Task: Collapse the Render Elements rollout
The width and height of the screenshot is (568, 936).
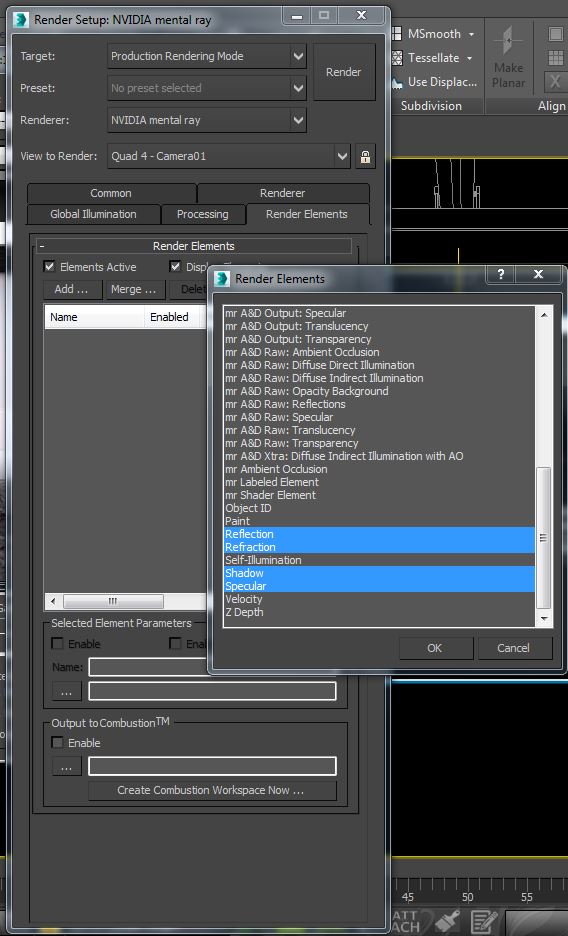Action: (194, 246)
